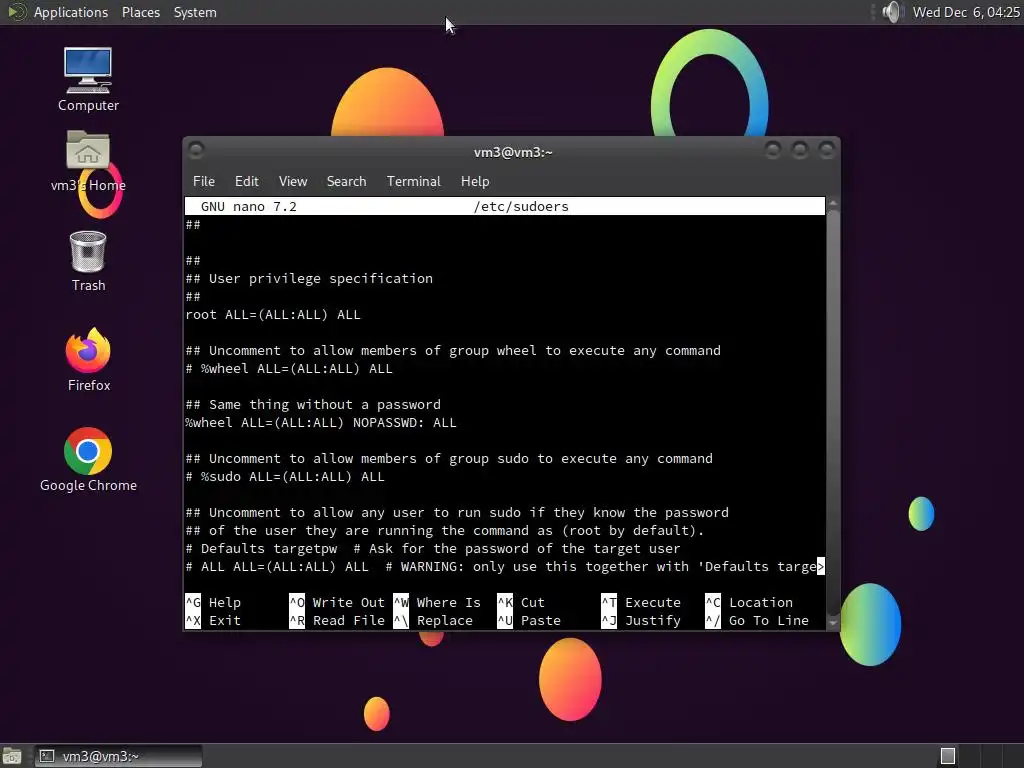This screenshot has width=1024, height=768.
Task: Click the line 'root ALL=(ALL:ALL) ALL'
Action: point(273,315)
